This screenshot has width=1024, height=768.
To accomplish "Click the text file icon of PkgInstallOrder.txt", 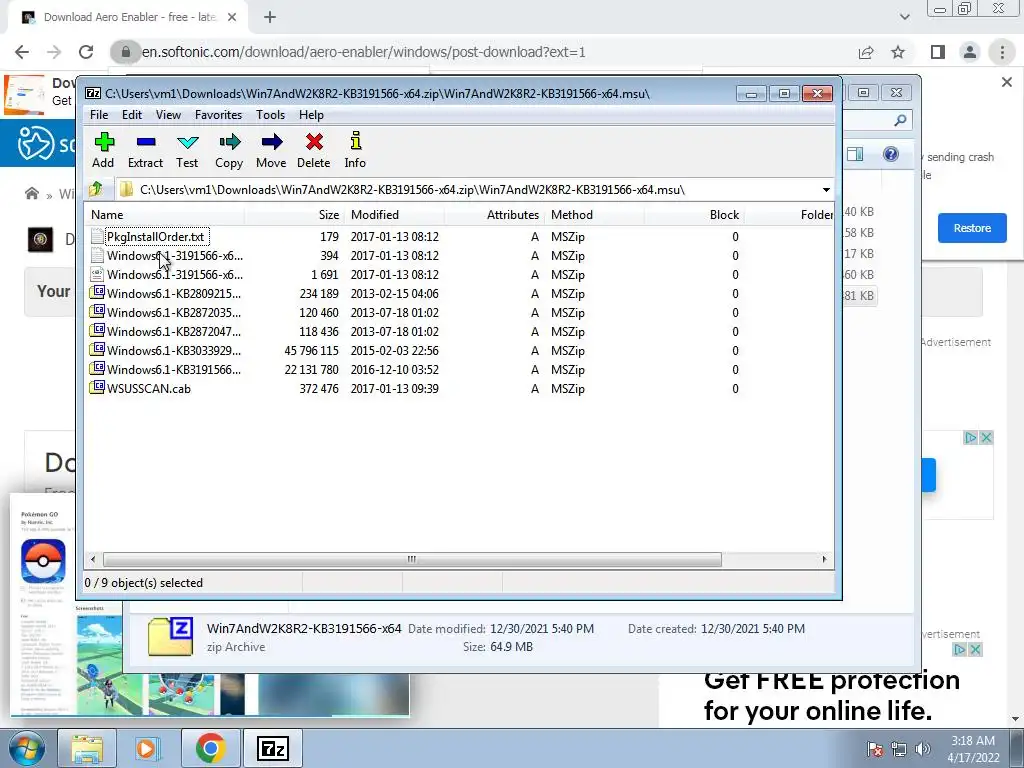I will point(97,236).
